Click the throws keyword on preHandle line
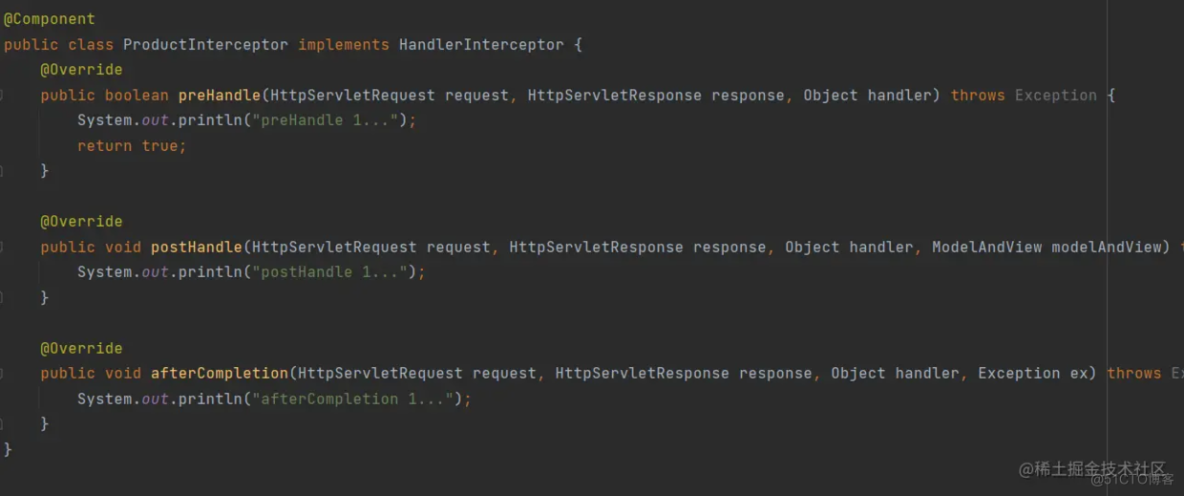The width and height of the screenshot is (1184, 496). coord(978,95)
